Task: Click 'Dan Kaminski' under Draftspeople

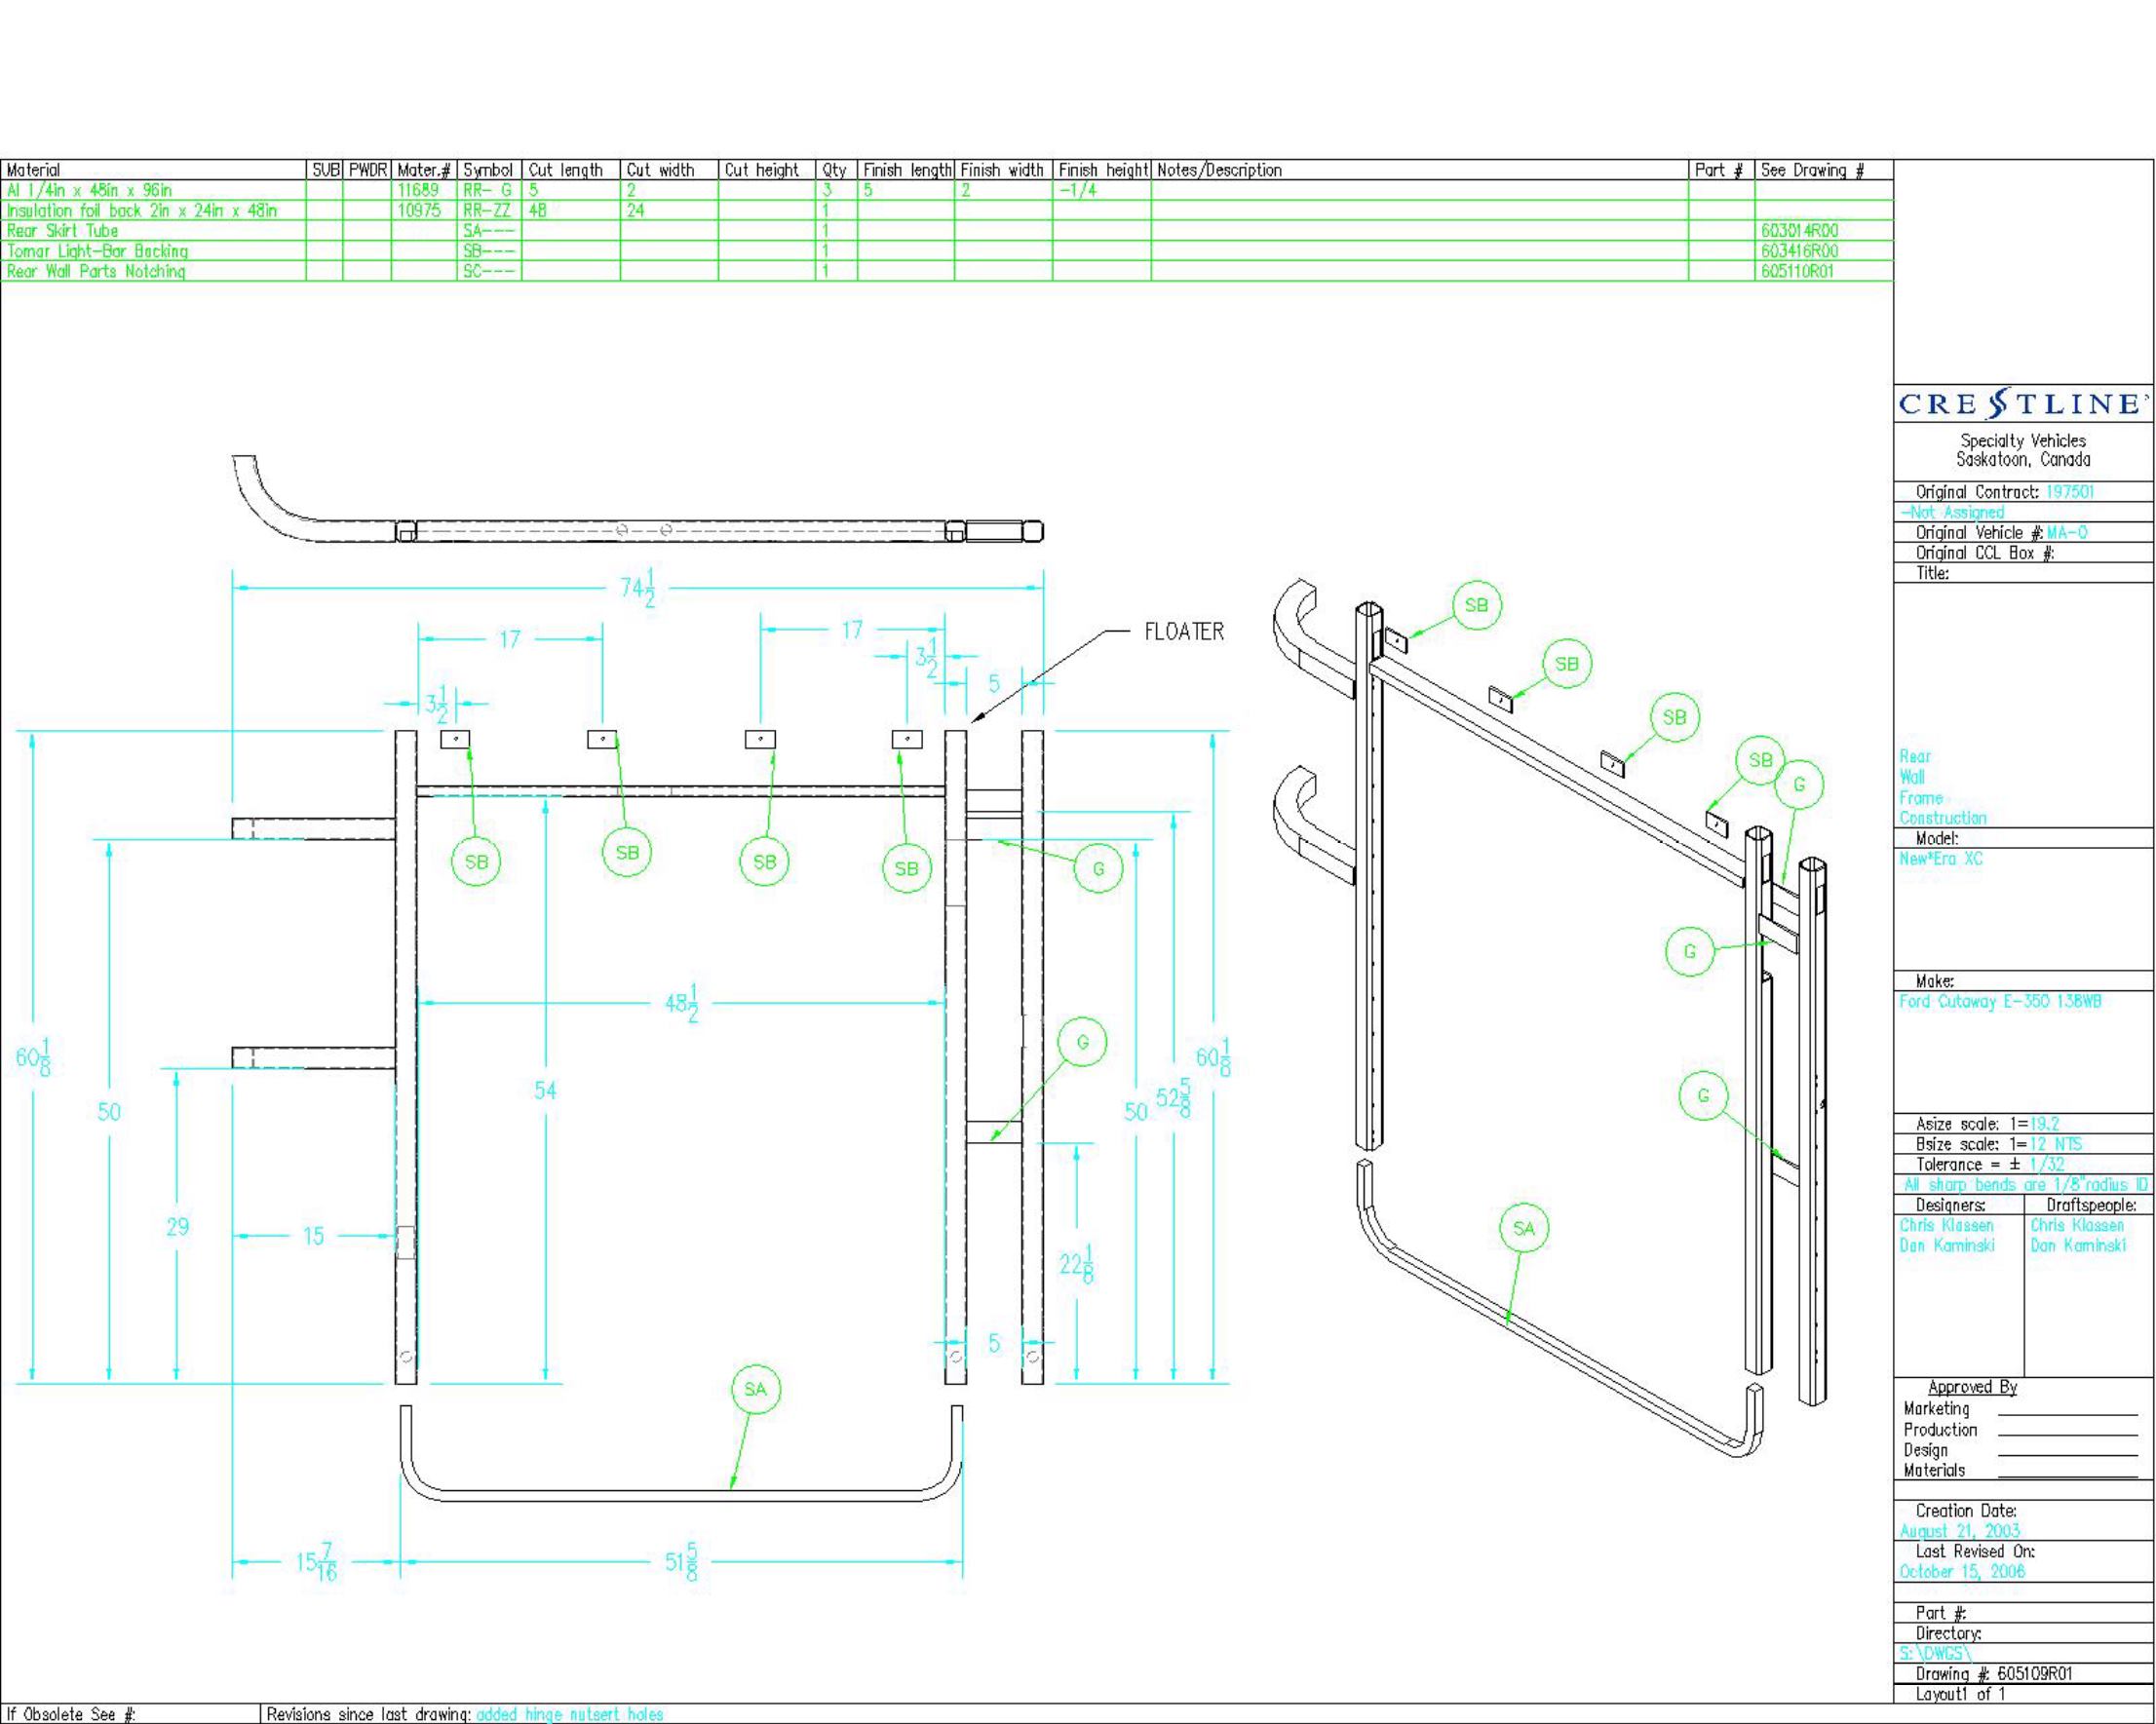Action: (2077, 1245)
